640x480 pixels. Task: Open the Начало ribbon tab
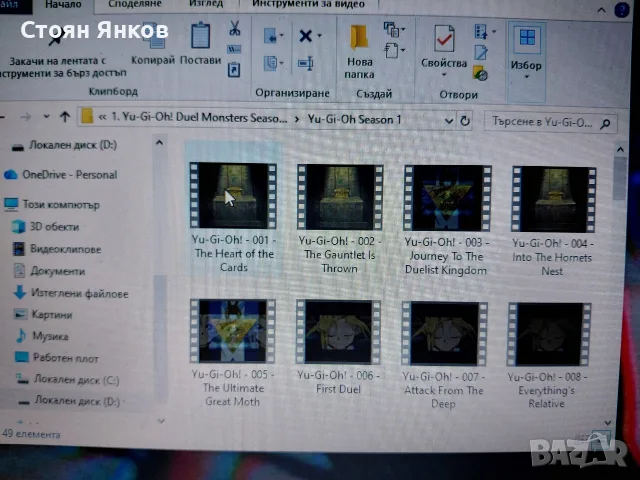63,5
